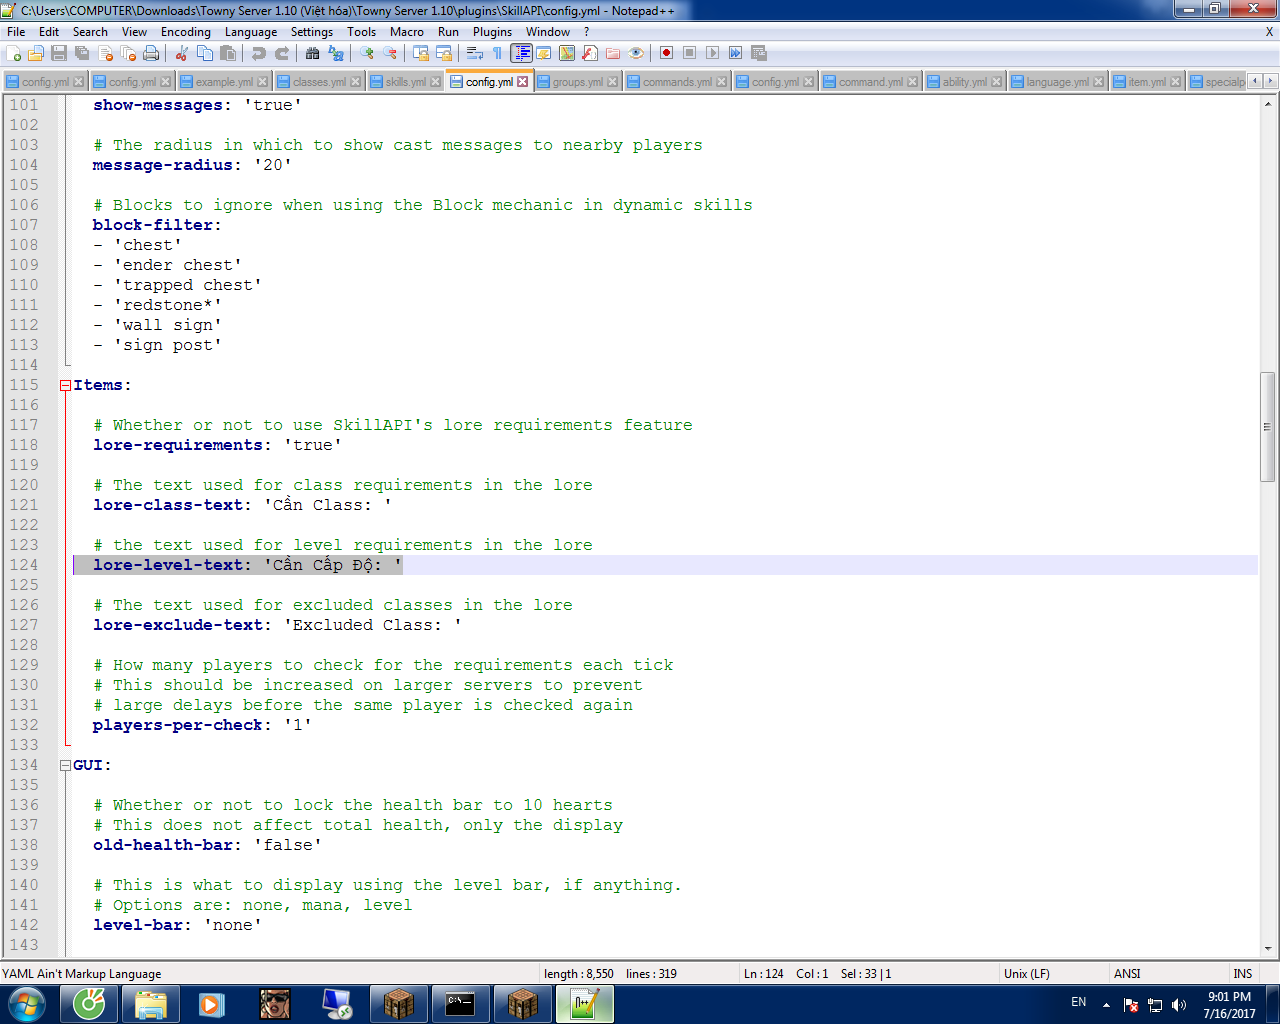The width and height of the screenshot is (1280, 1024).
Task: Click the Find and Replace icon
Action: (x=336, y=53)
